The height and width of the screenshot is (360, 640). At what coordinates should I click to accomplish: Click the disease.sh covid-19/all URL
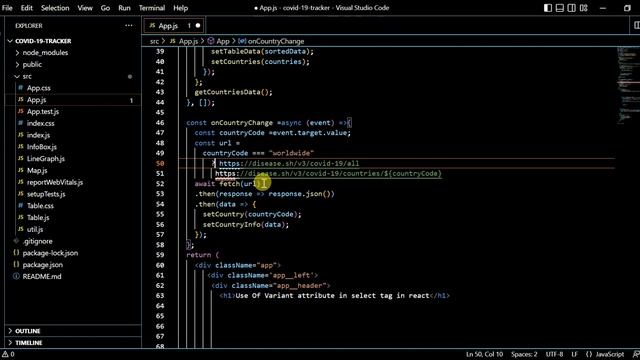click(289, 164)
